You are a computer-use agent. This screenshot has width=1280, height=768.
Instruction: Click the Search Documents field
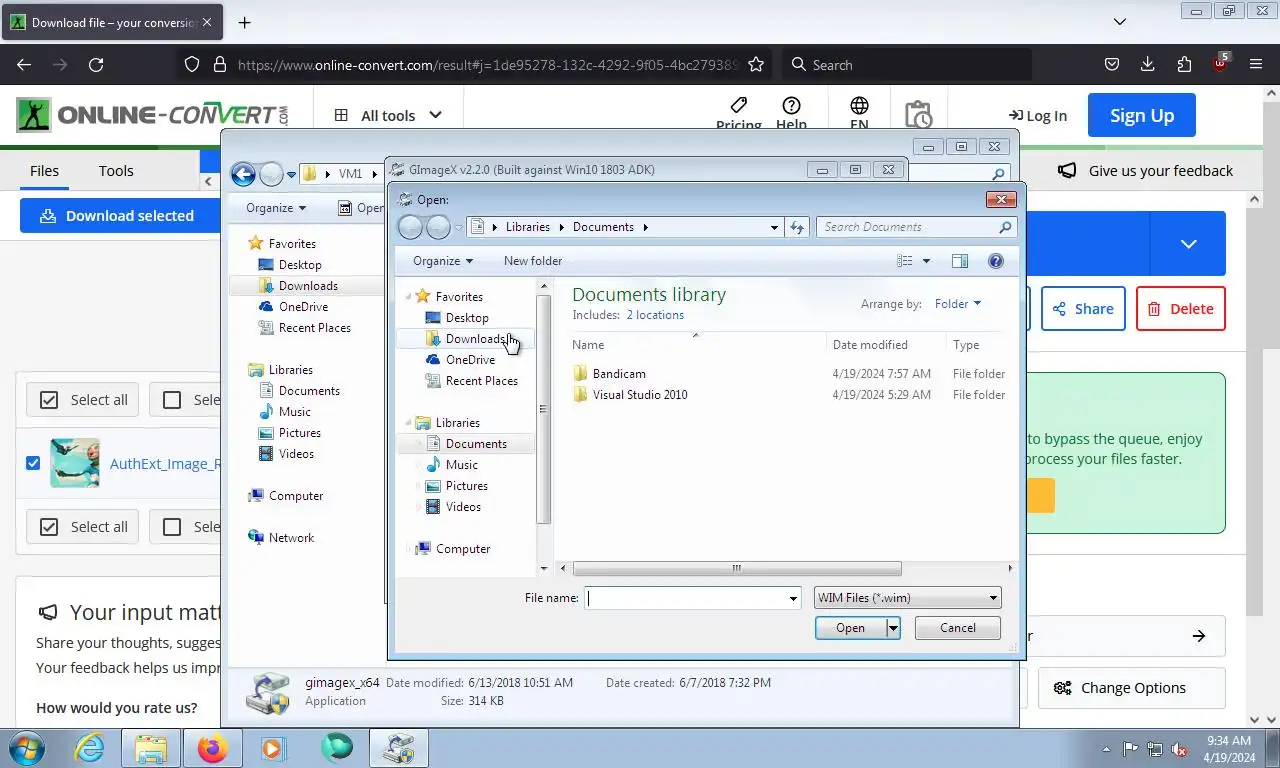915,227
